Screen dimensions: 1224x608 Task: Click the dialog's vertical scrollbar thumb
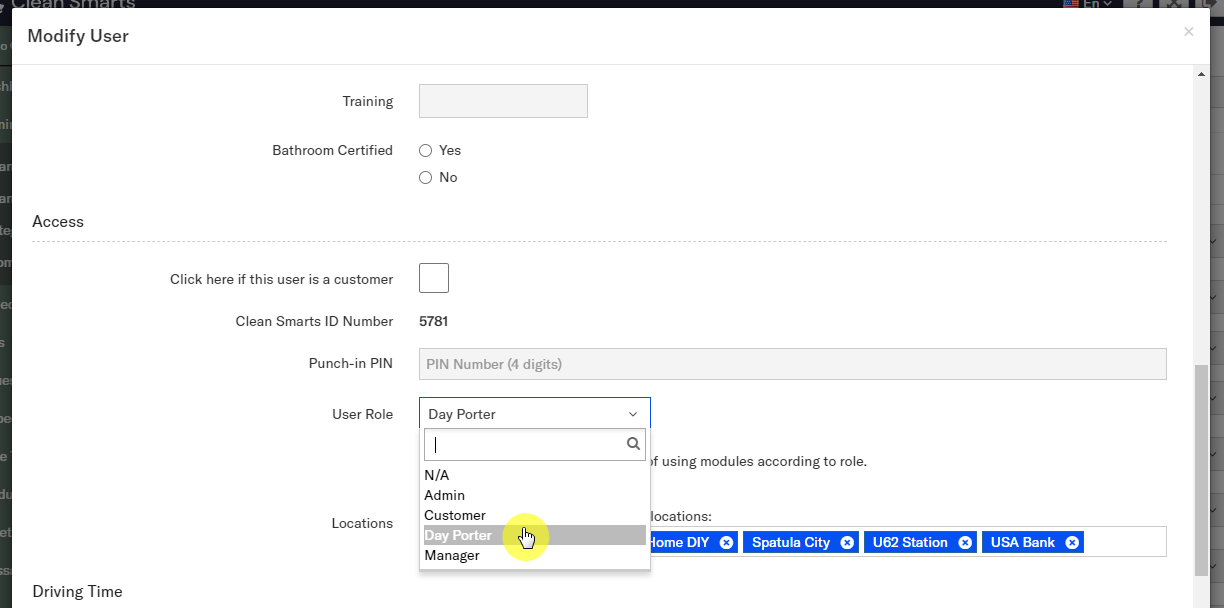click(1202, 470)
